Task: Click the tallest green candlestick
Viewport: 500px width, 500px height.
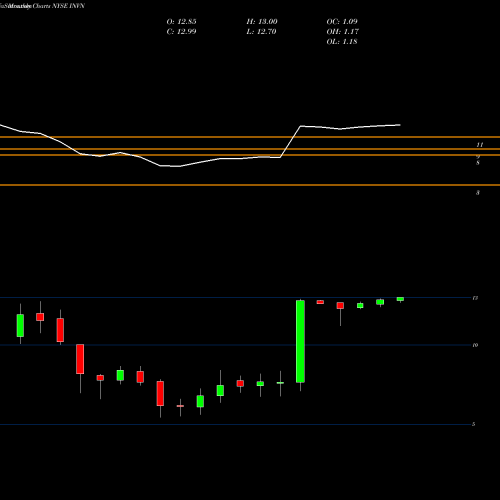Action: click(300, 341)
